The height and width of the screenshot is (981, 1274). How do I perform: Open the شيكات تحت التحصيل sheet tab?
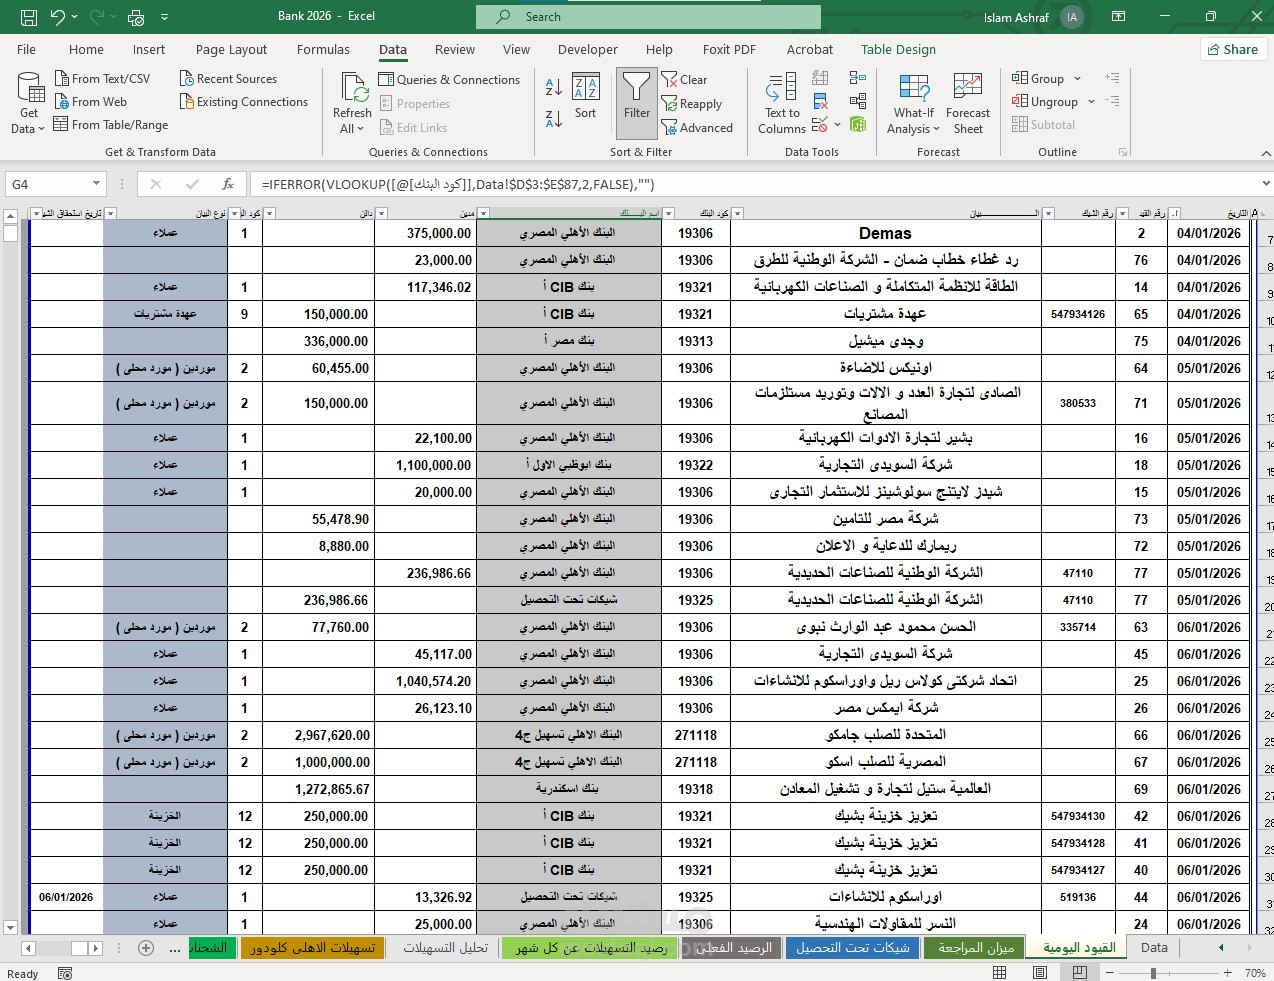click(x=853, y=947)
